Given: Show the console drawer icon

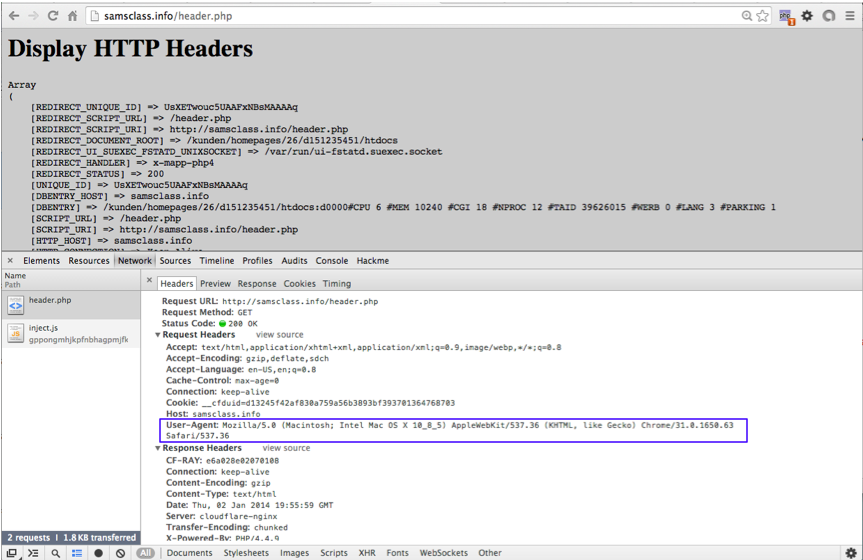Looking at the screenshot, I should click(x=33, y=553).
